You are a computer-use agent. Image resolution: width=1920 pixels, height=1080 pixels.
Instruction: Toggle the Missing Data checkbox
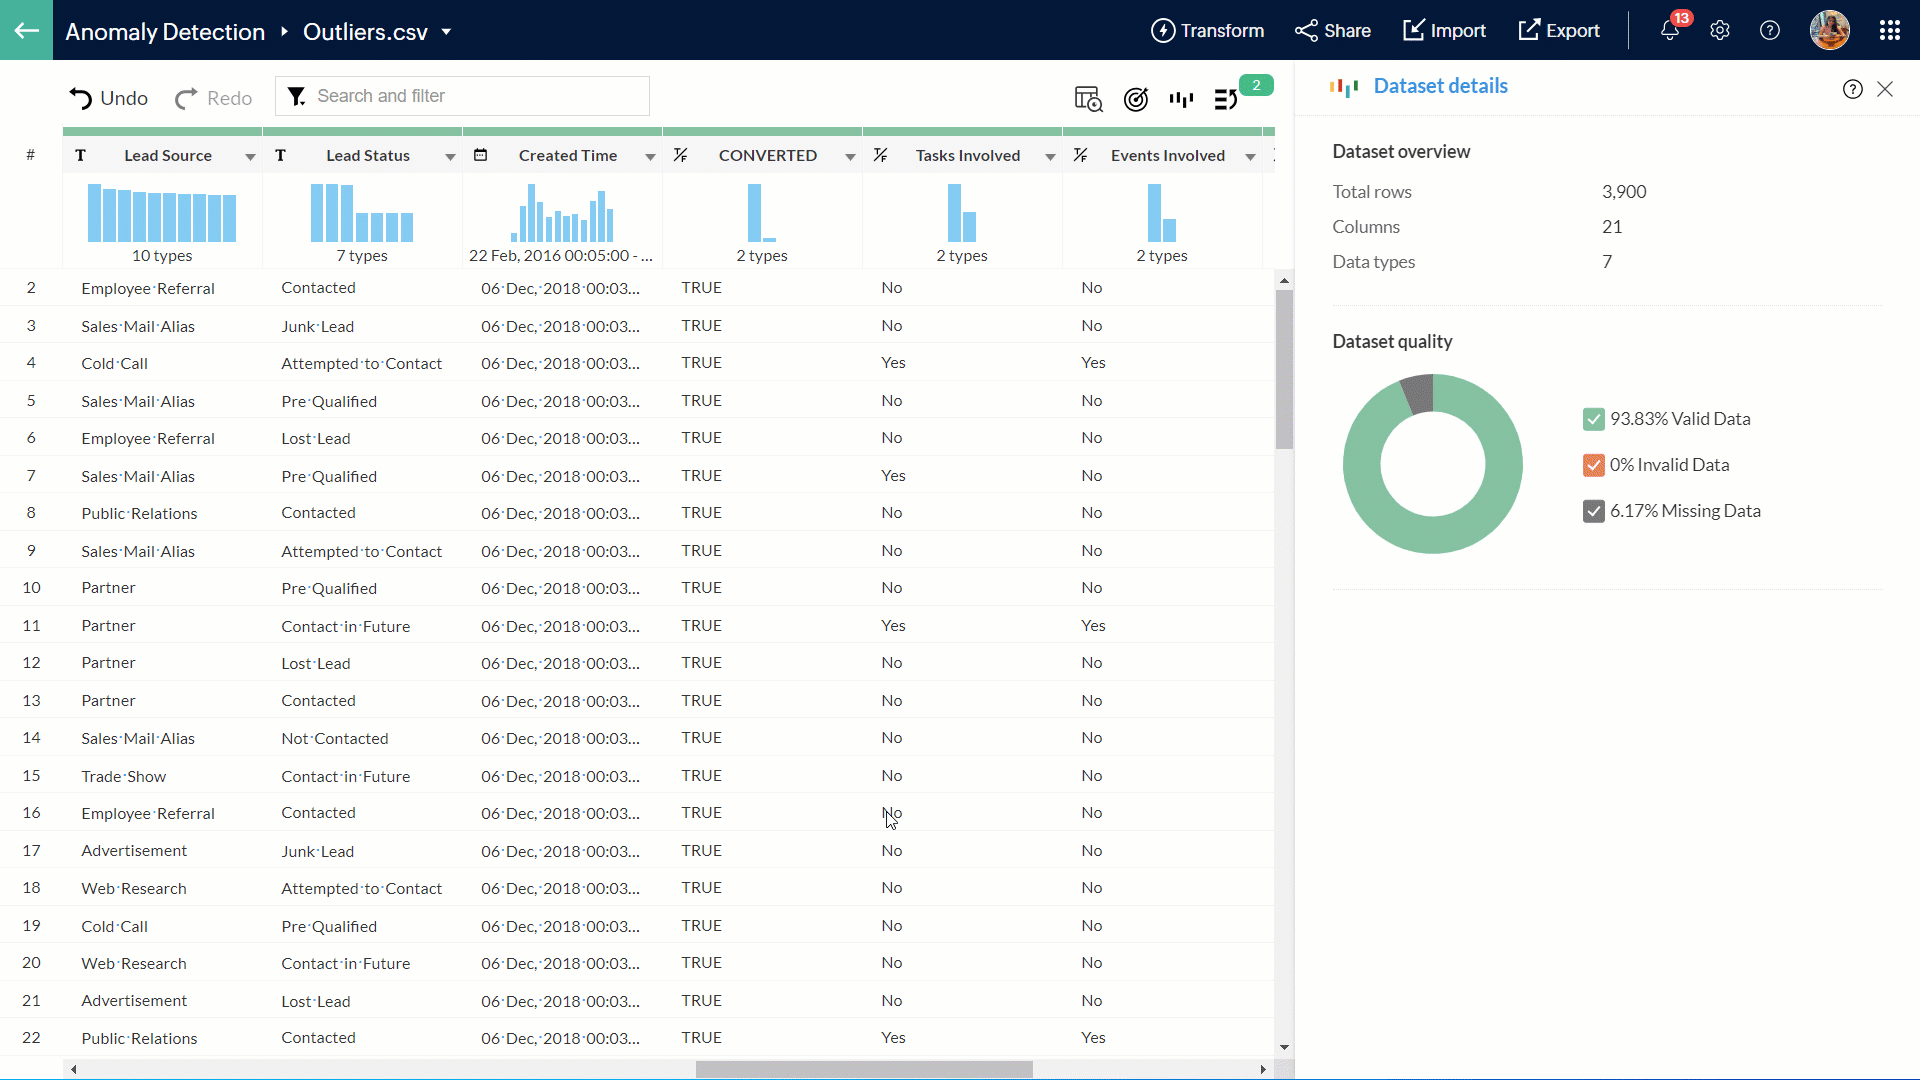[1593, 511]
